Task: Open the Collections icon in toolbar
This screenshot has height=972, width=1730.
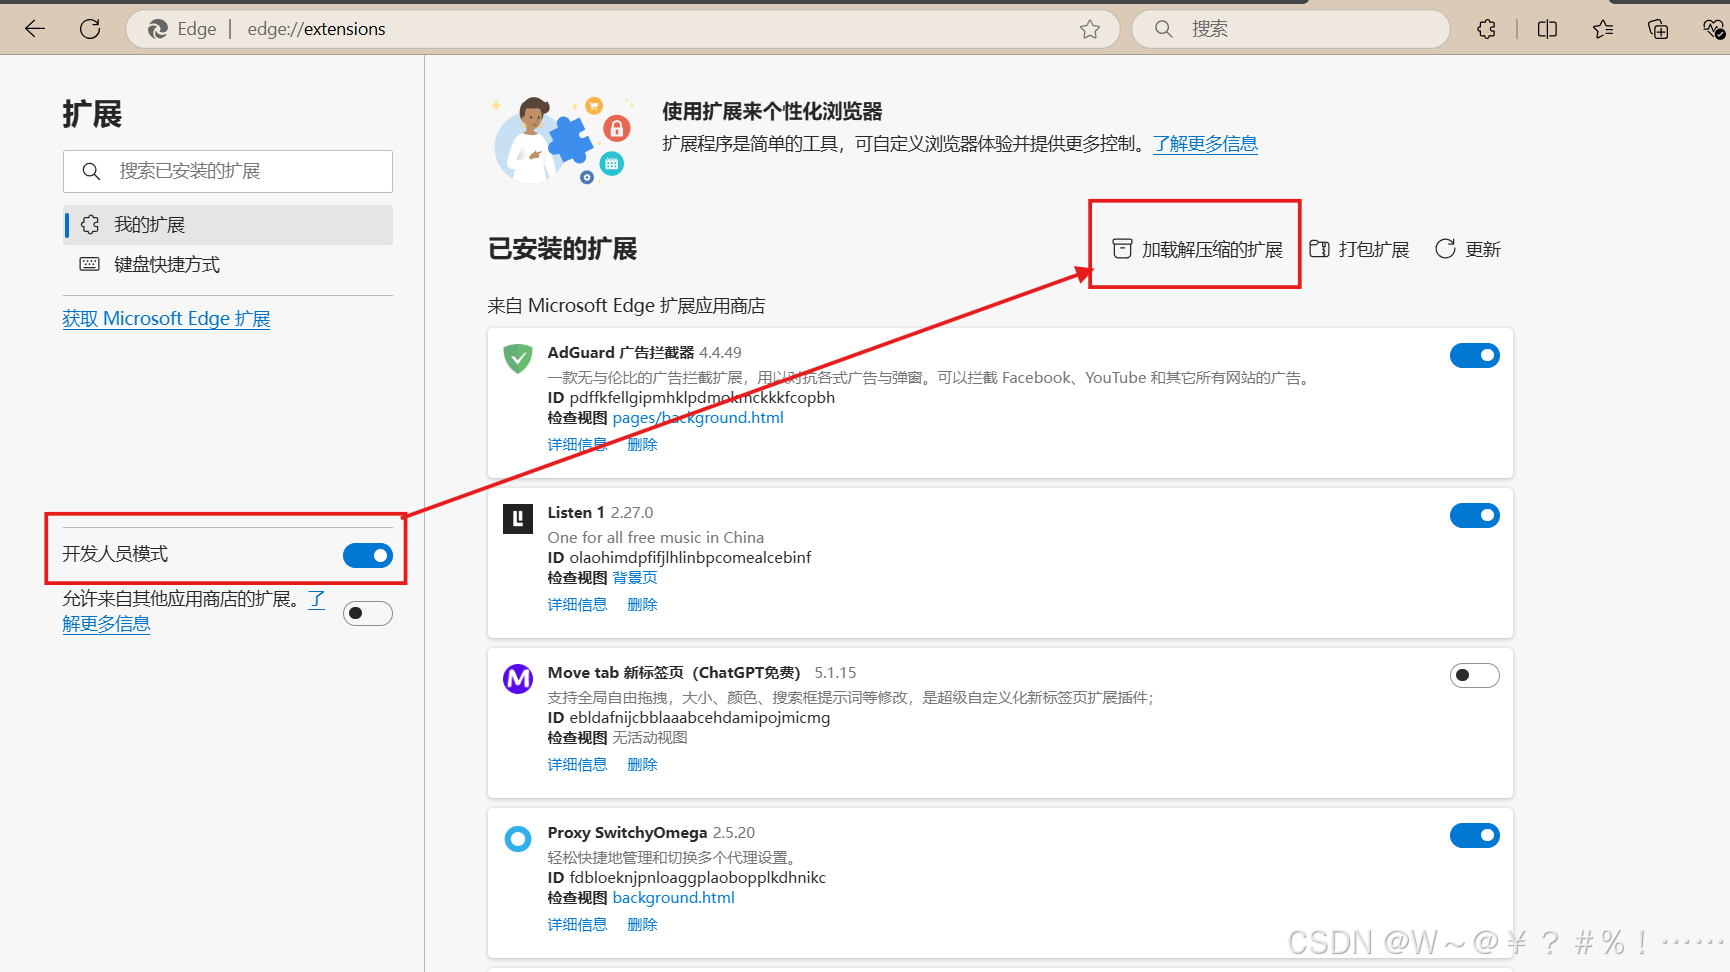Action: coord(1658,29)
